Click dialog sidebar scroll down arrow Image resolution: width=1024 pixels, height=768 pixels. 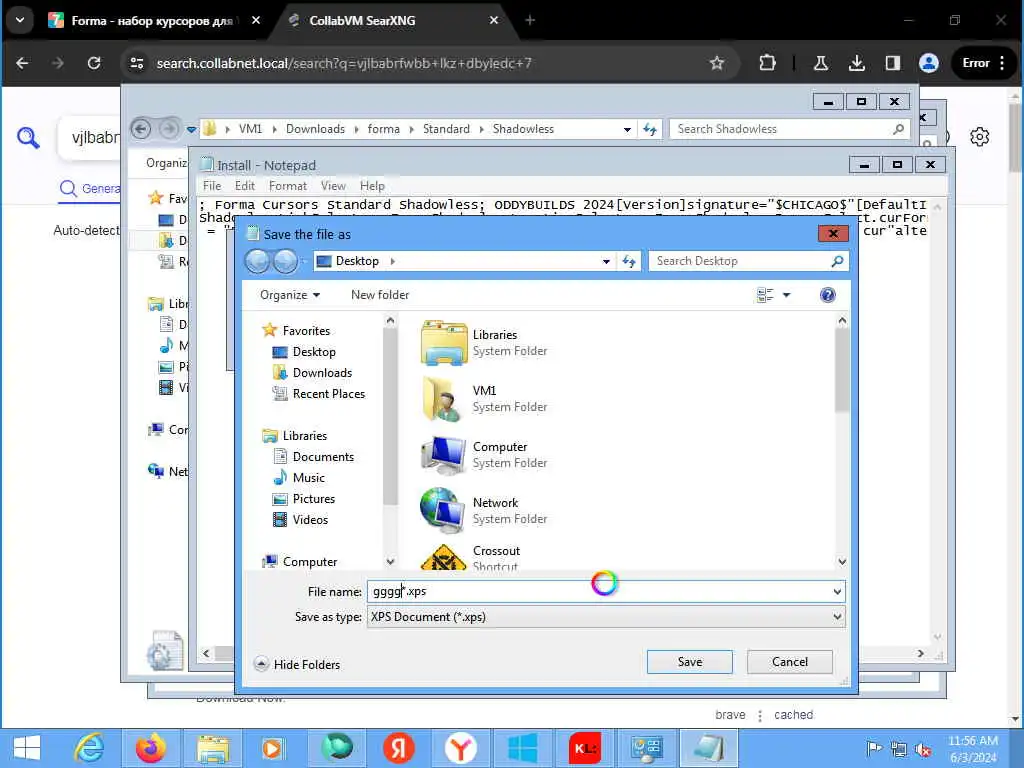[x=390, y=562]
